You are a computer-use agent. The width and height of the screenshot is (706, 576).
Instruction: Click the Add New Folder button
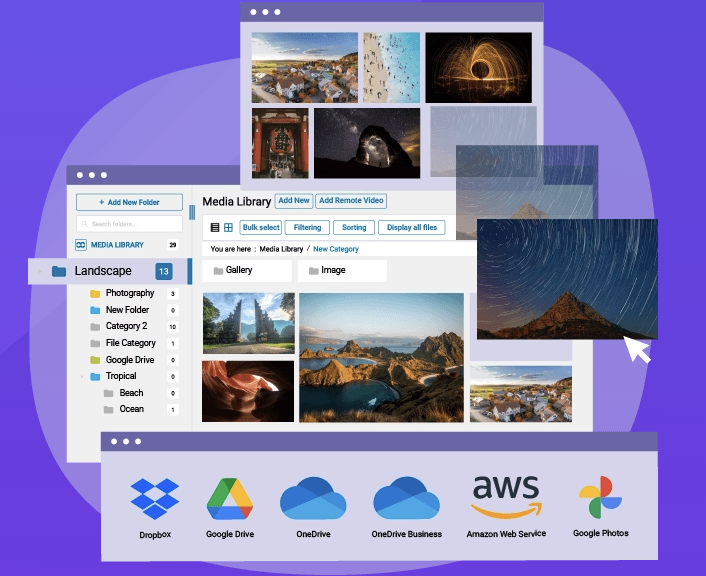coord(129,202)
